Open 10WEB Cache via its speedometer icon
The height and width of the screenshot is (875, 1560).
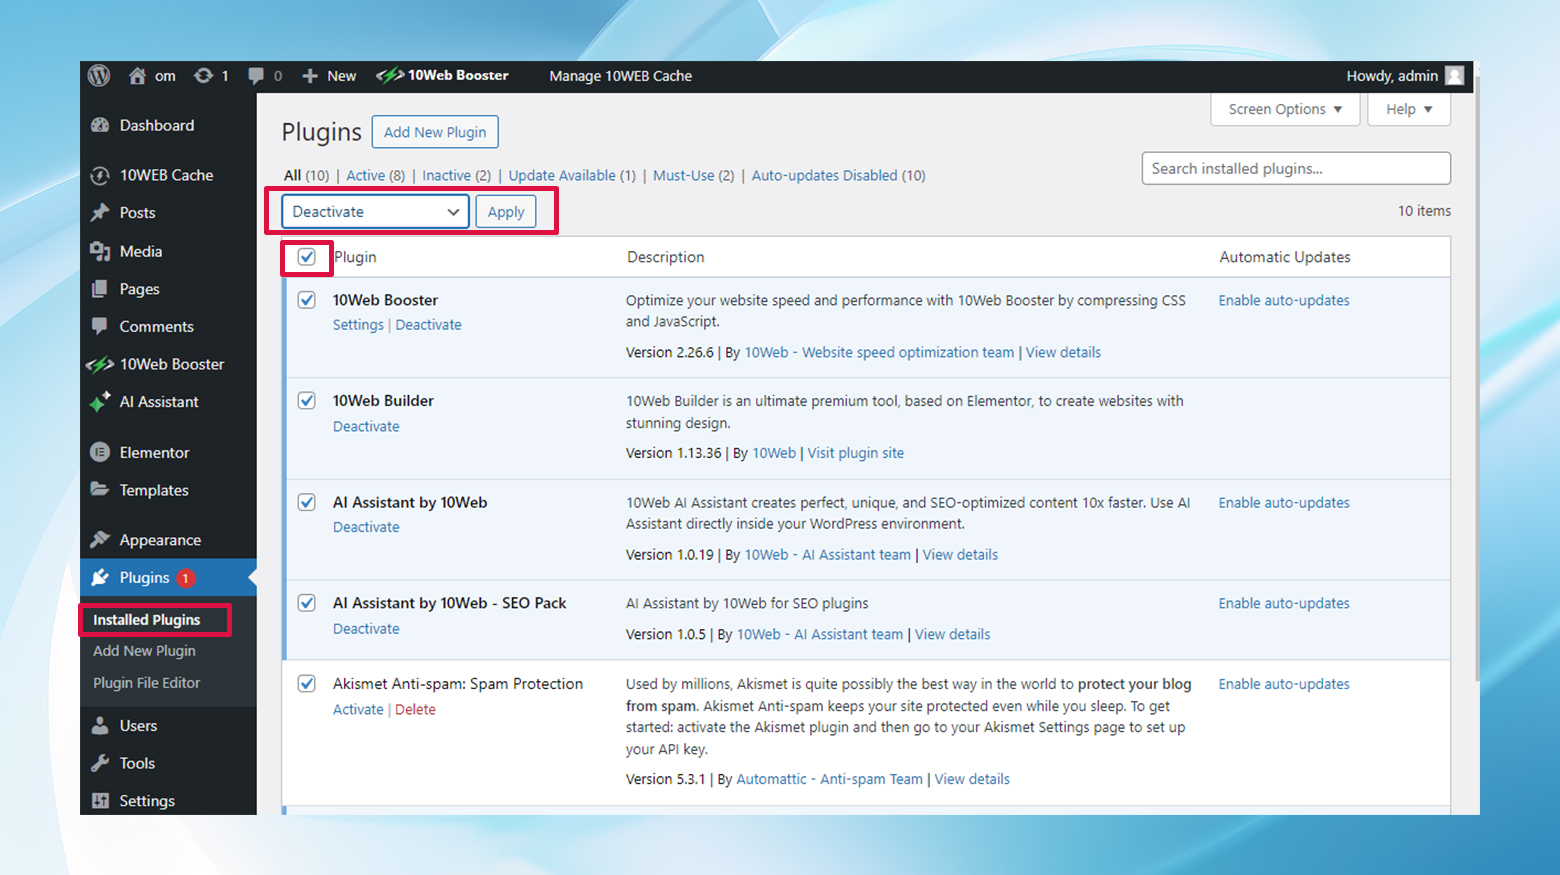click(x=100, y=175)
